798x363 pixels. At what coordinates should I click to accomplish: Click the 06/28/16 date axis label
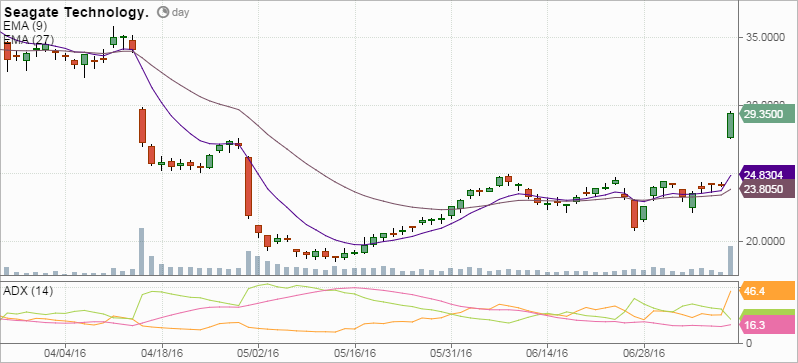point(644,353)
